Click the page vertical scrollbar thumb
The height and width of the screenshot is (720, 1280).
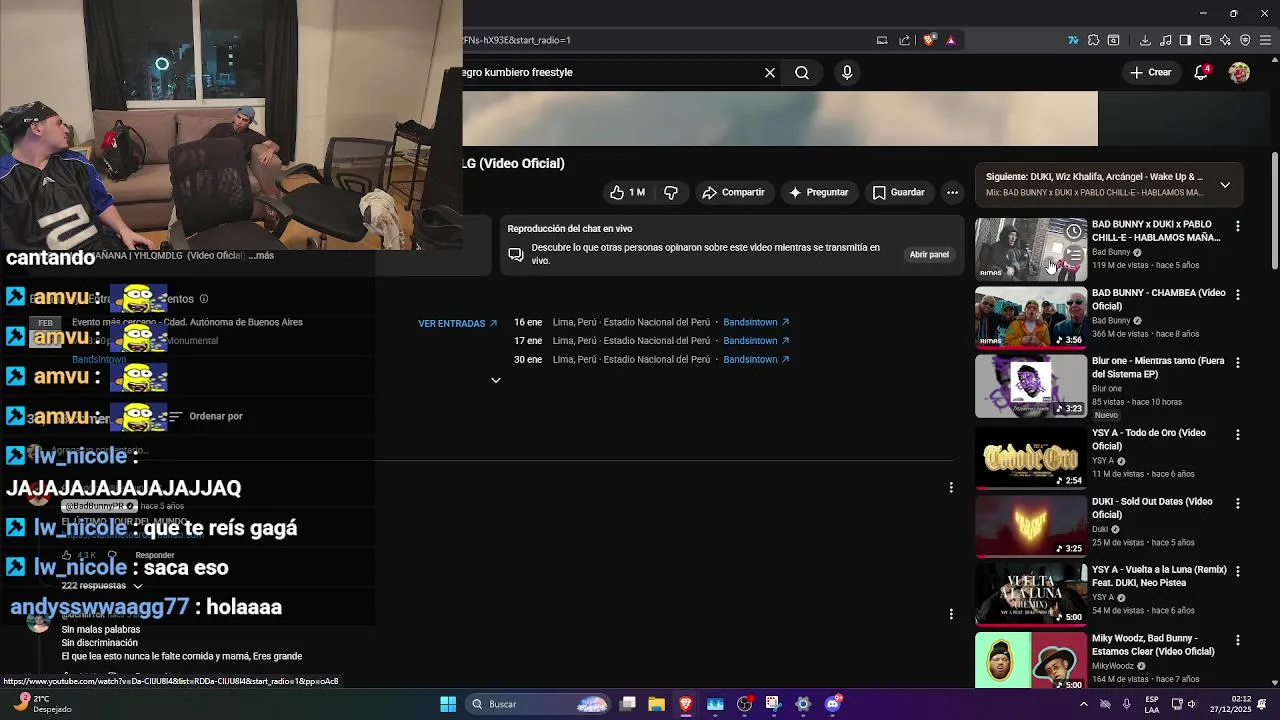pyautogui.click(x=1275, y=211)
